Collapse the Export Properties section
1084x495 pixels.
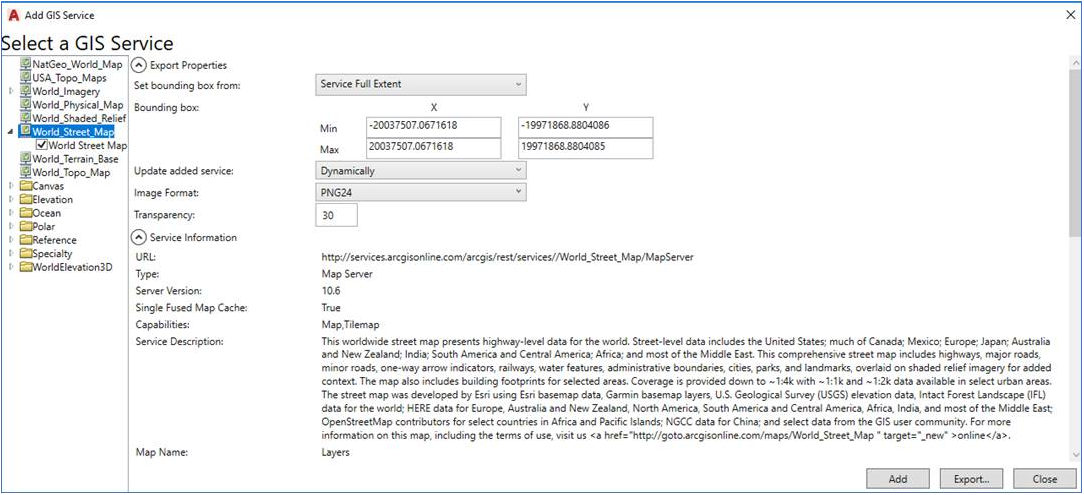[x=140, y=65]
